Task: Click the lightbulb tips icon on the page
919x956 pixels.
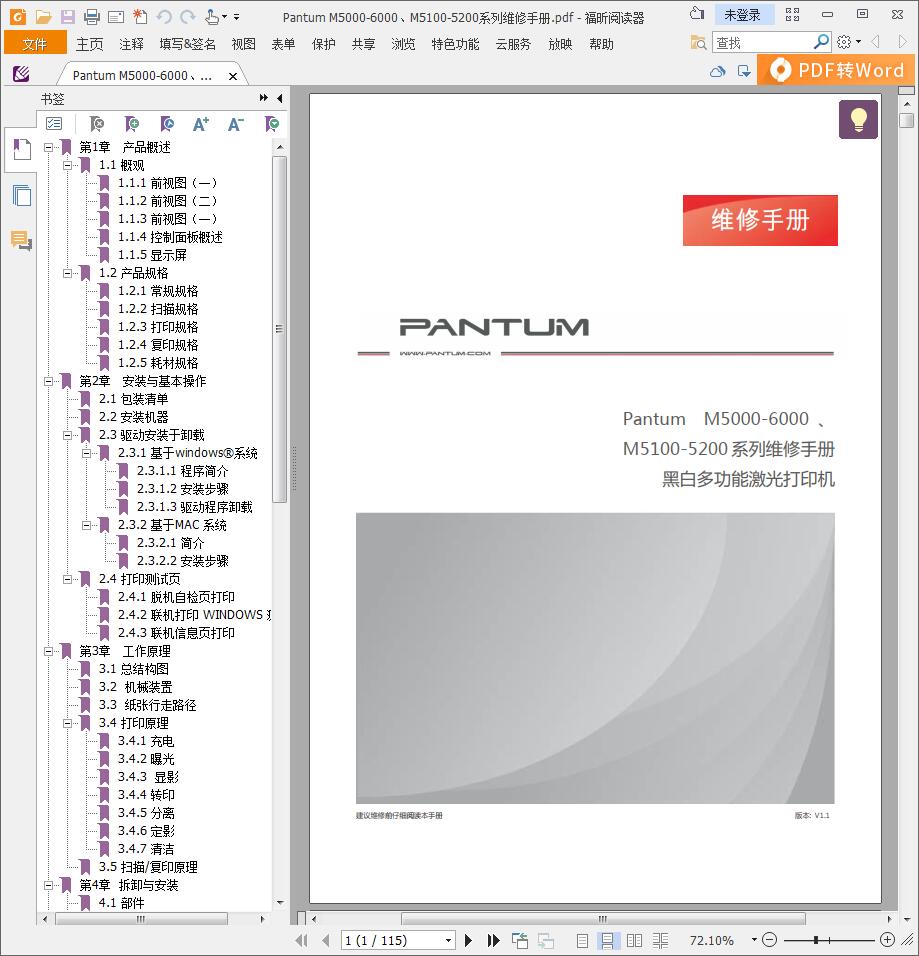Action: tap(858, 120)
